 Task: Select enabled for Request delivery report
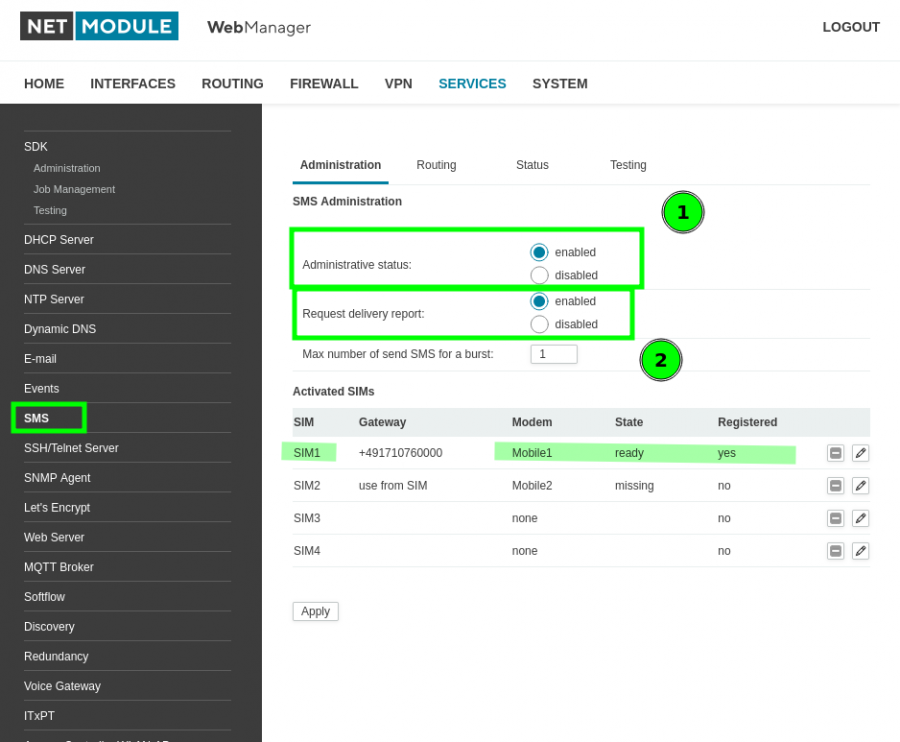coord(540,301)
